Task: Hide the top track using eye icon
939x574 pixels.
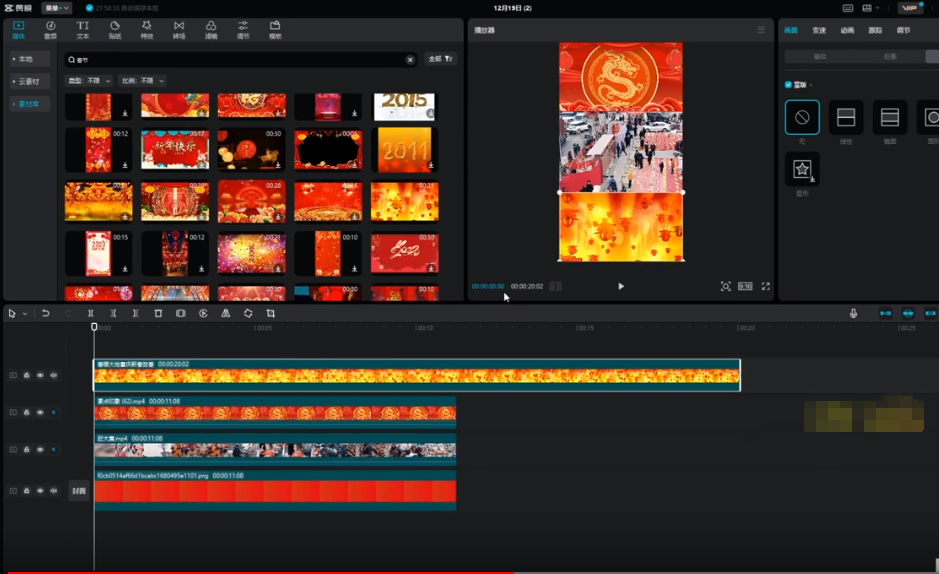Action: 40,375
